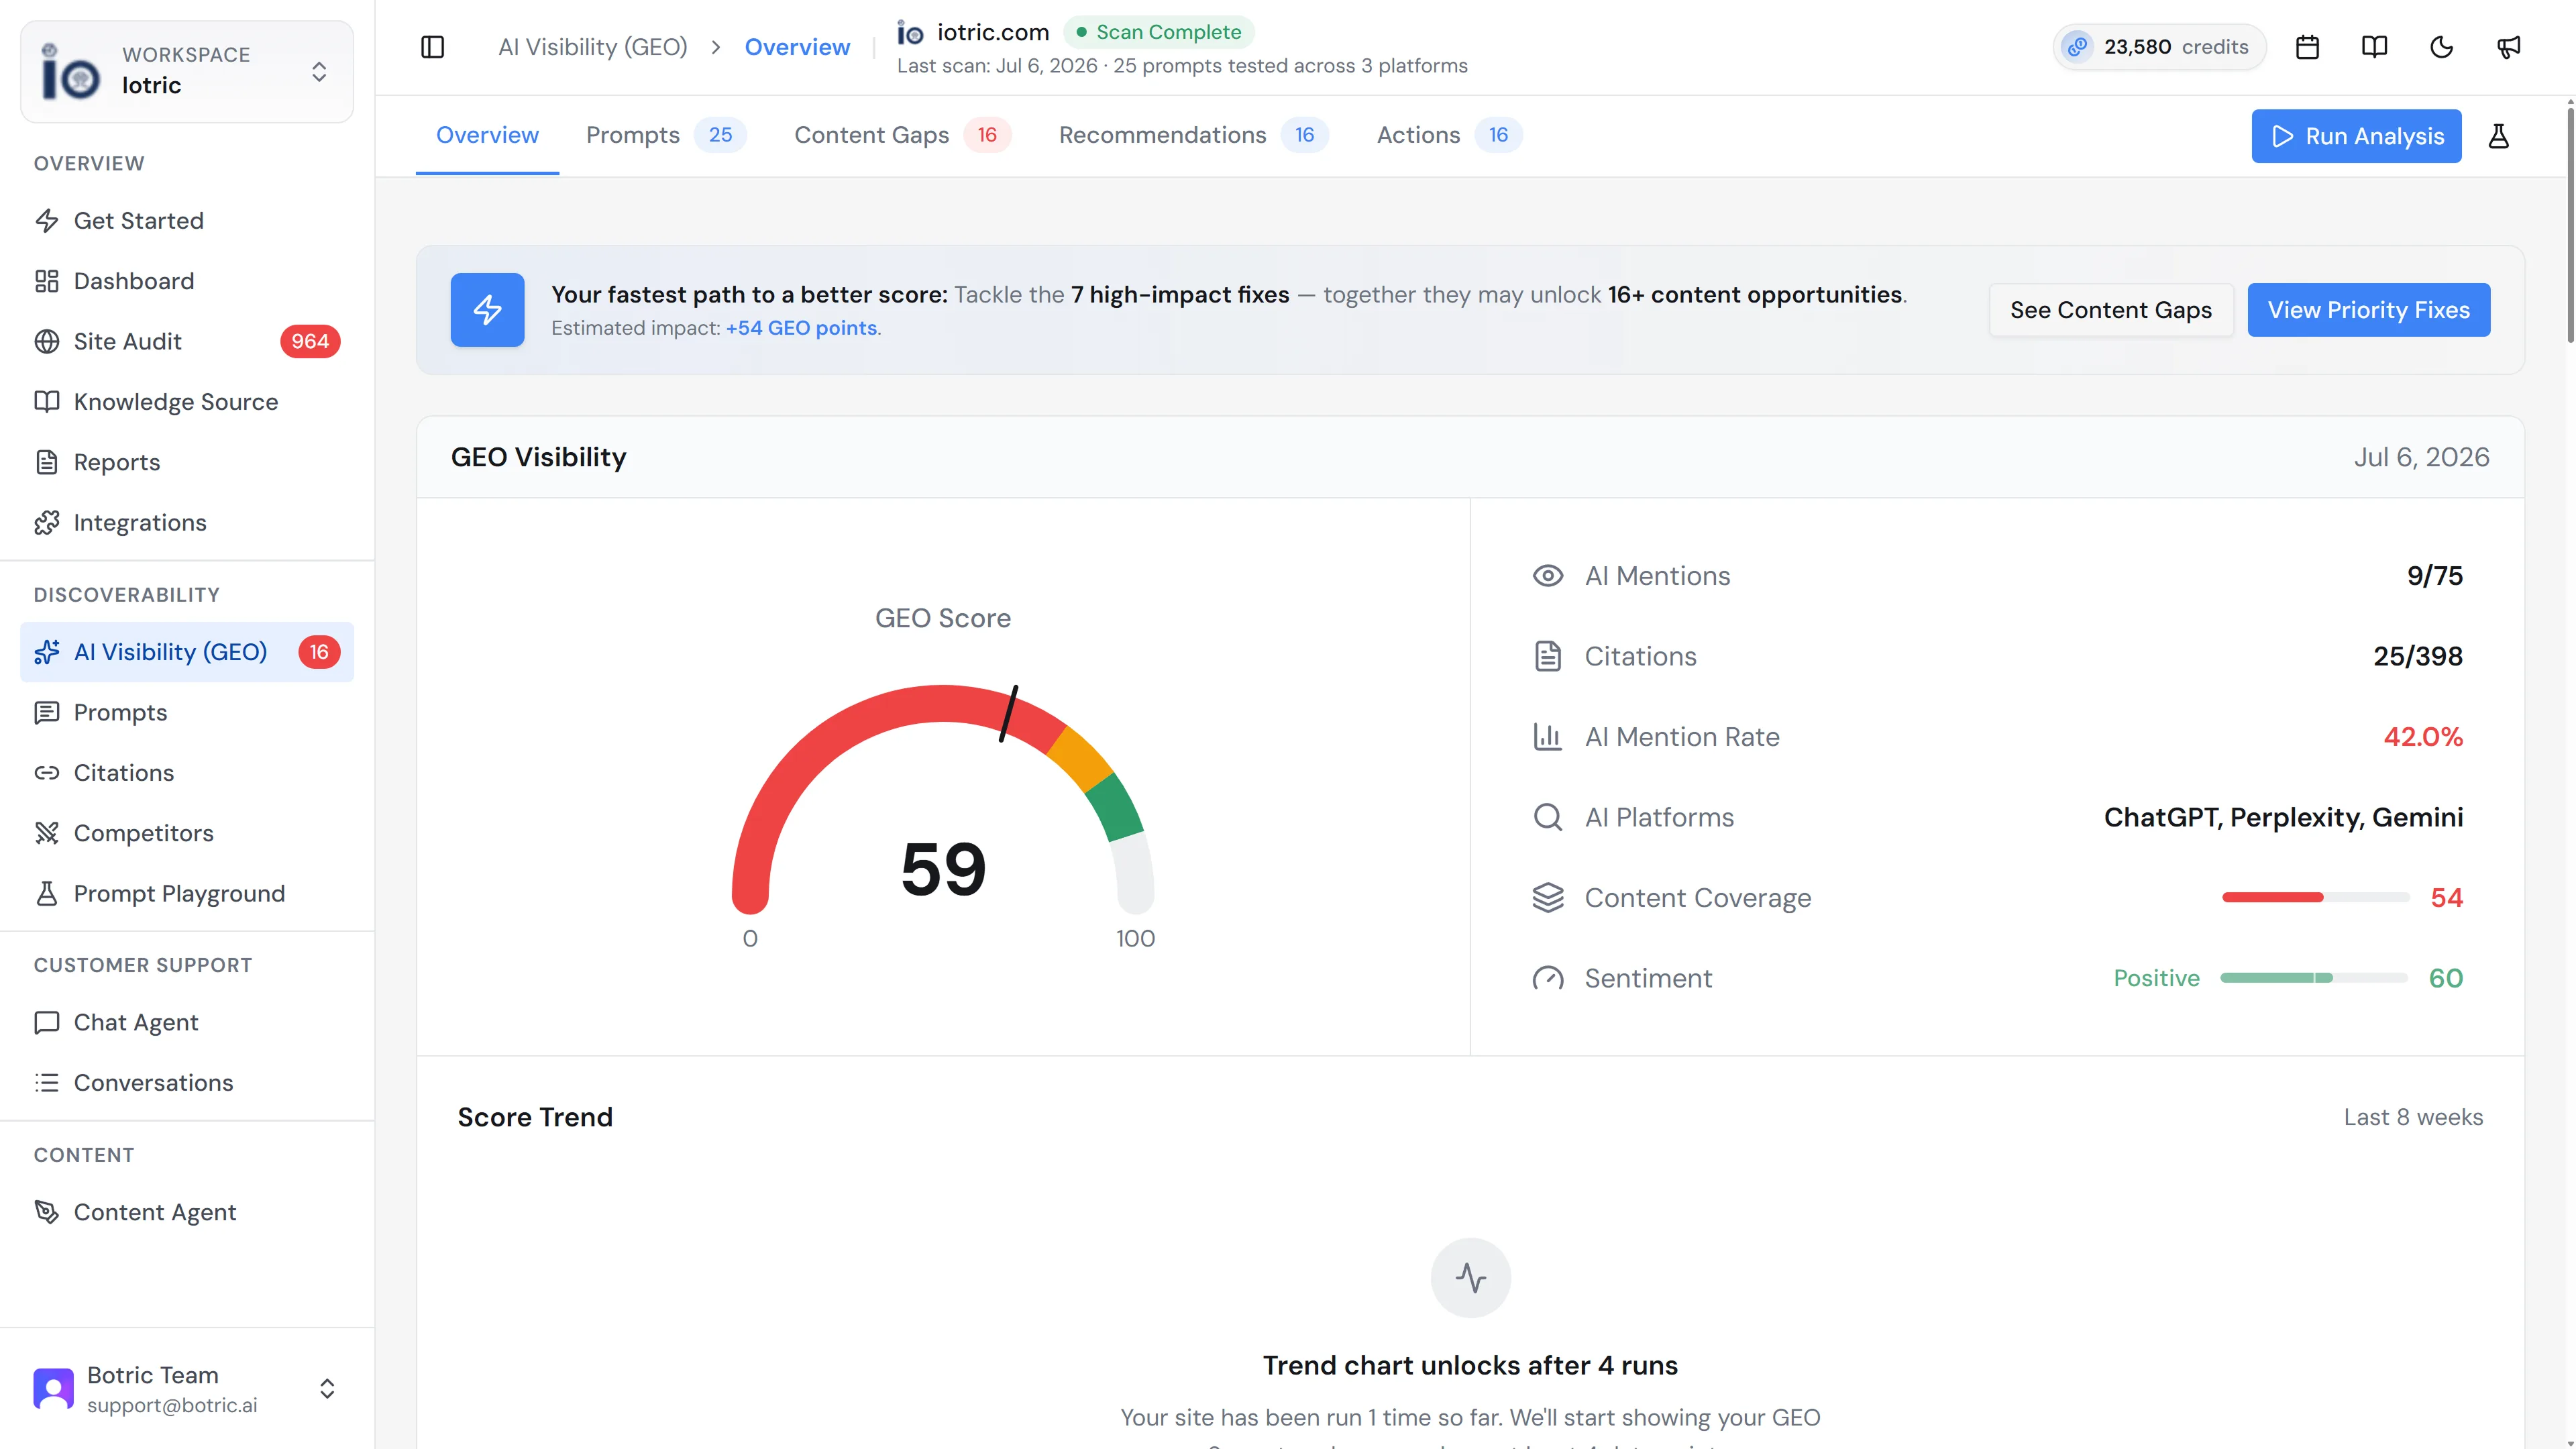Open the announcements megaphone icon

coord(2508,47)
